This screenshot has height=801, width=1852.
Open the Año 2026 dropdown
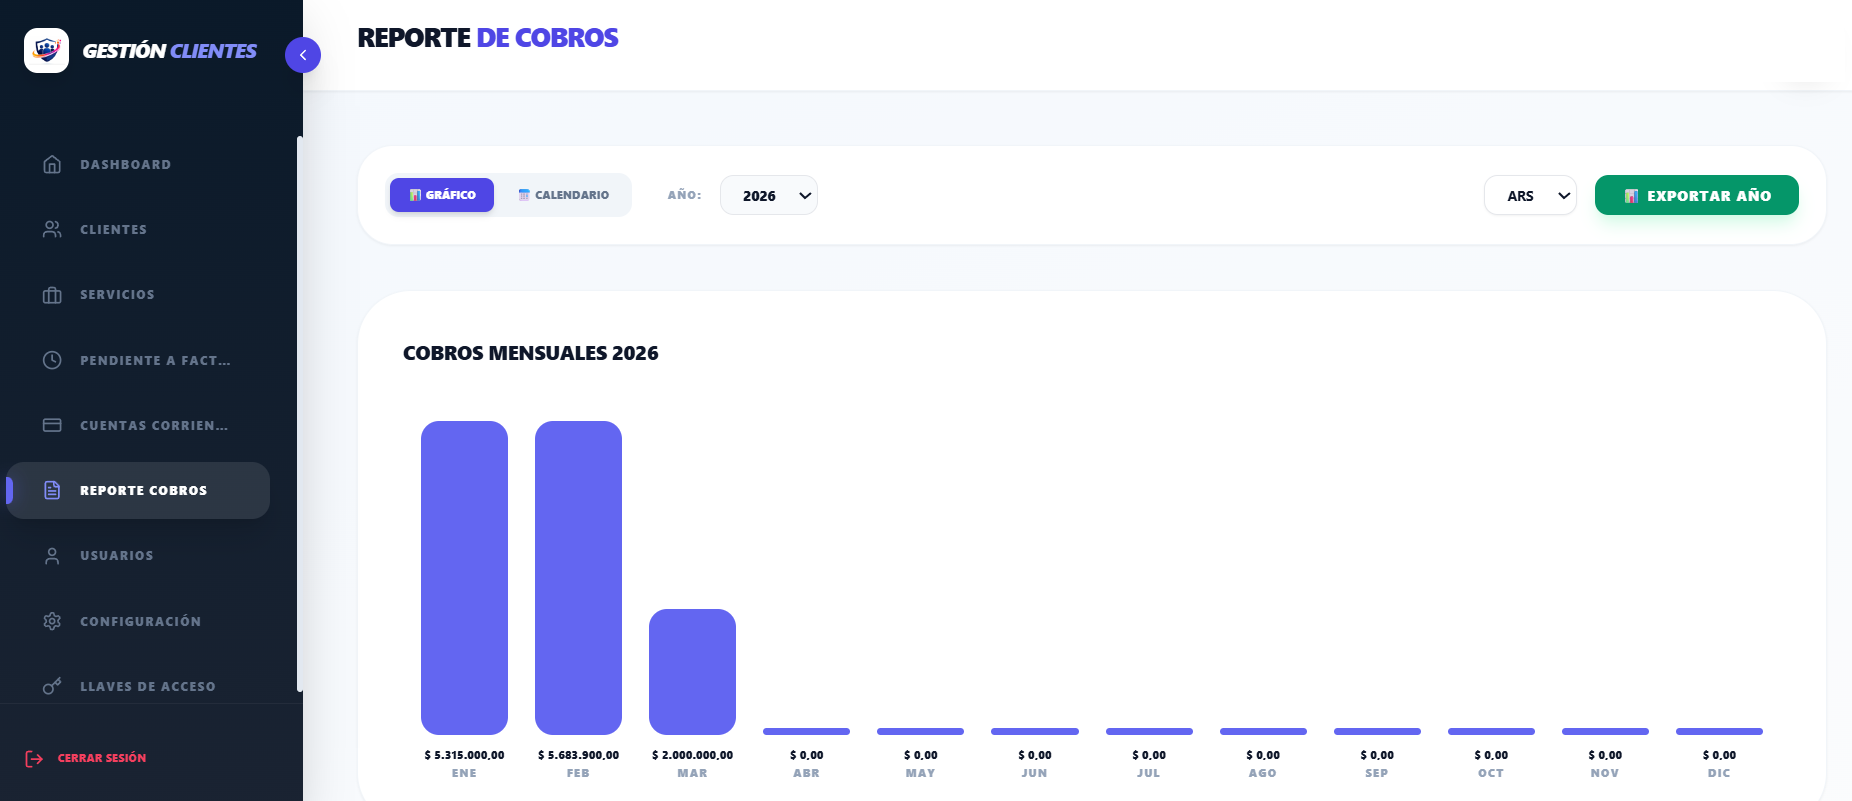[769, 195]
